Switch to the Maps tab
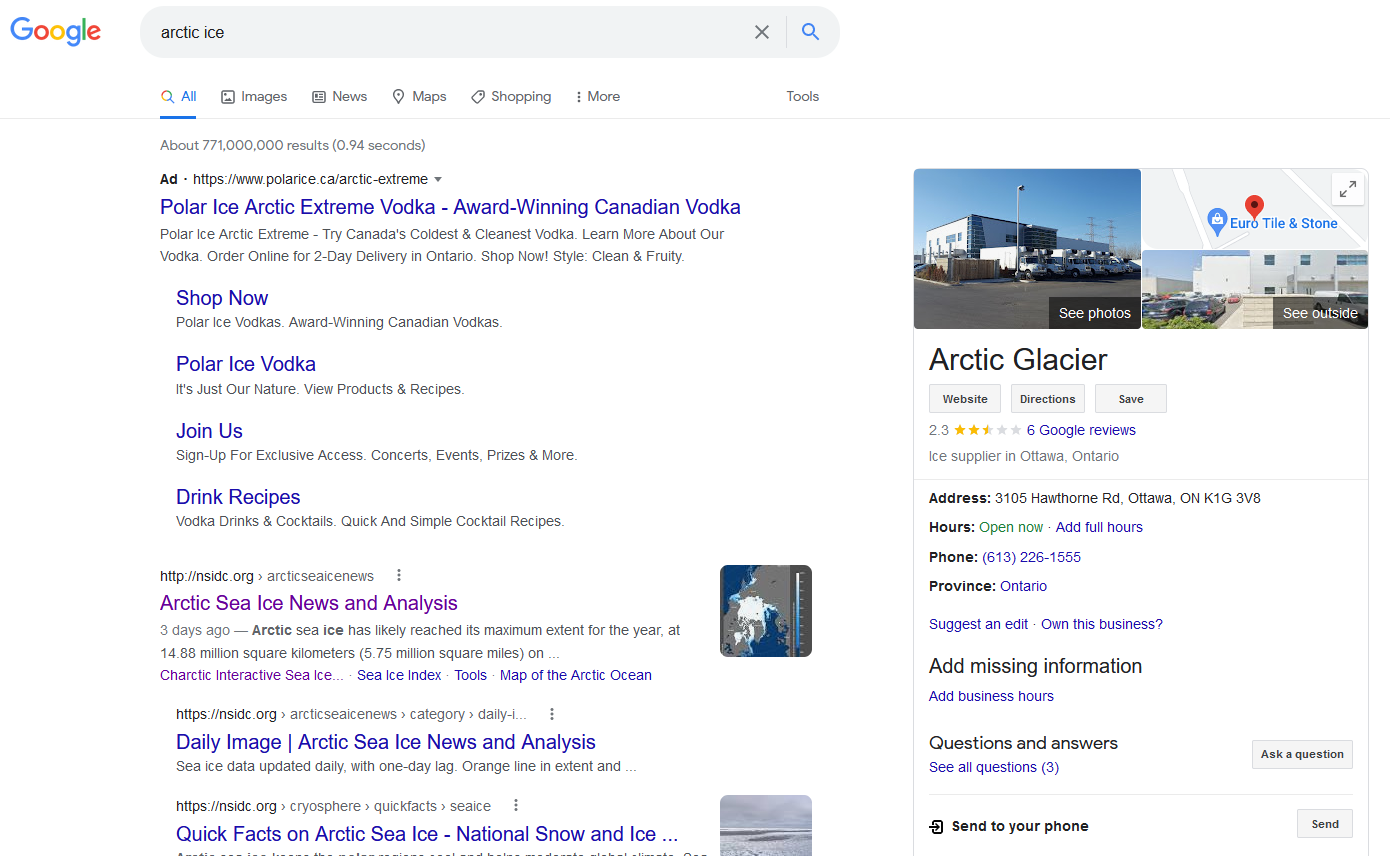The image size is (1390, 856). 419,97
